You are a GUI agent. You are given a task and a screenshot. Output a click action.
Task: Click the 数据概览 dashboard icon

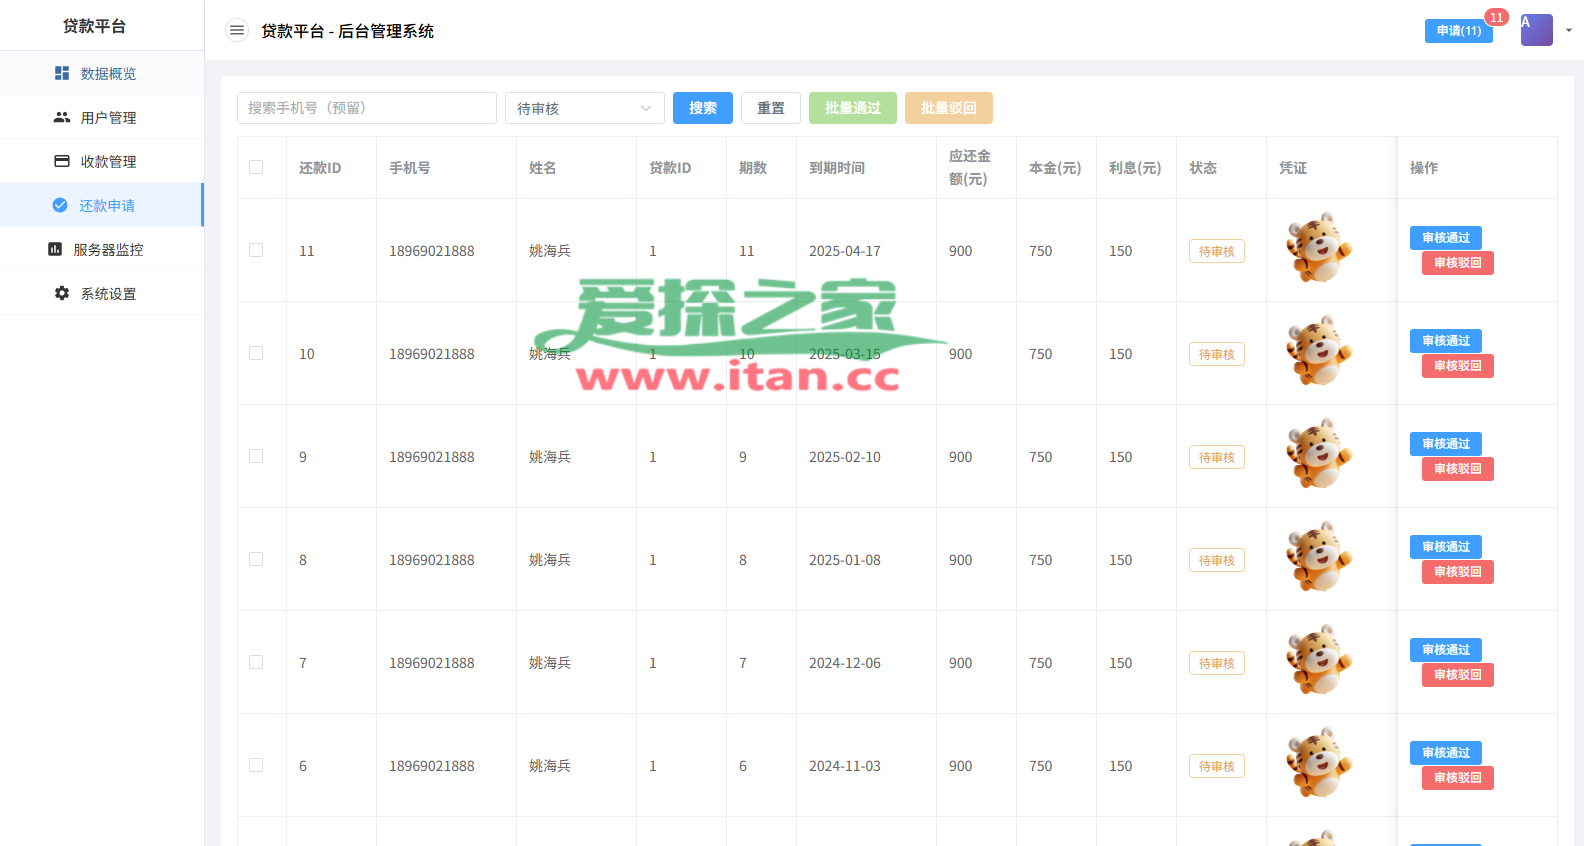pos(62,73)
